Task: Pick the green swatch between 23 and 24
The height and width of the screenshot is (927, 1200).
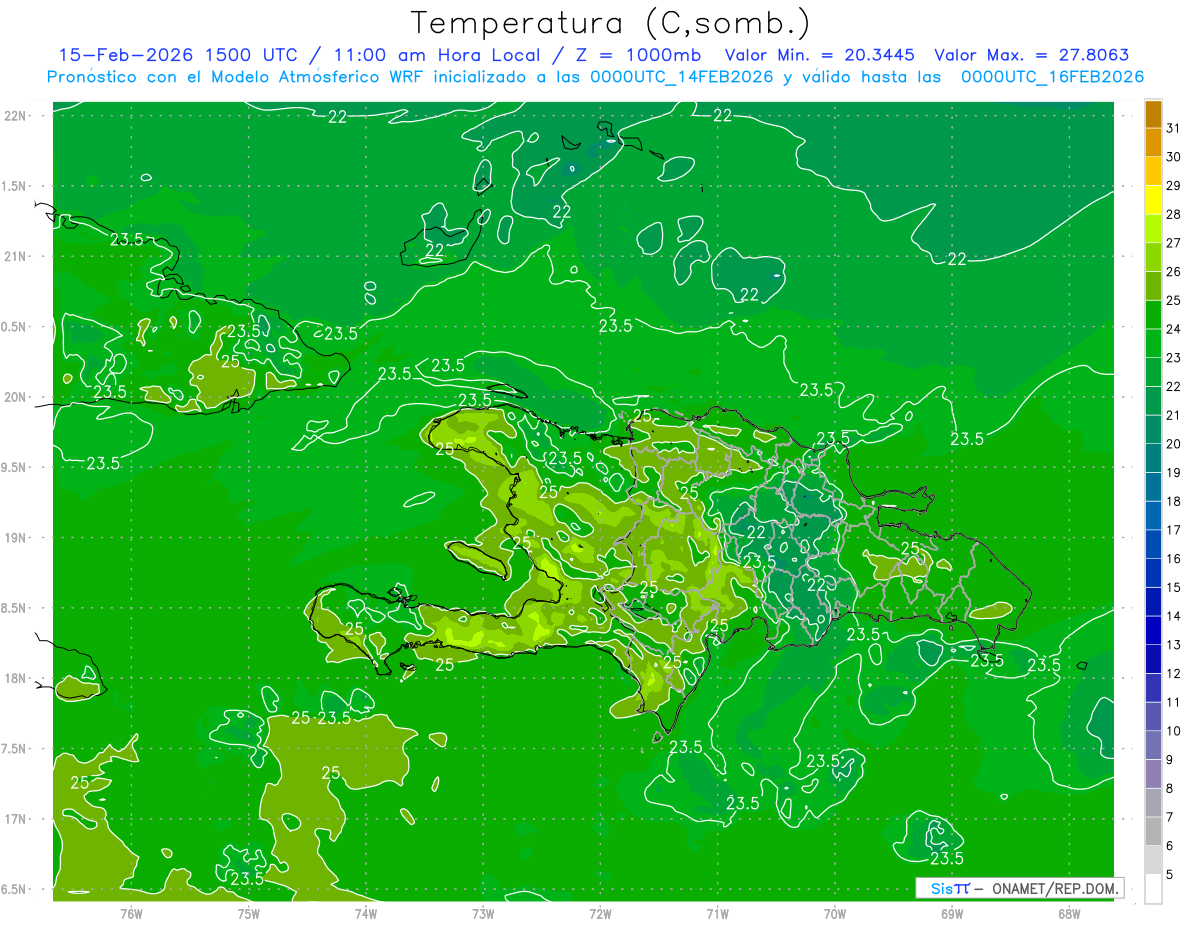Action: [x=1153, y=343]
